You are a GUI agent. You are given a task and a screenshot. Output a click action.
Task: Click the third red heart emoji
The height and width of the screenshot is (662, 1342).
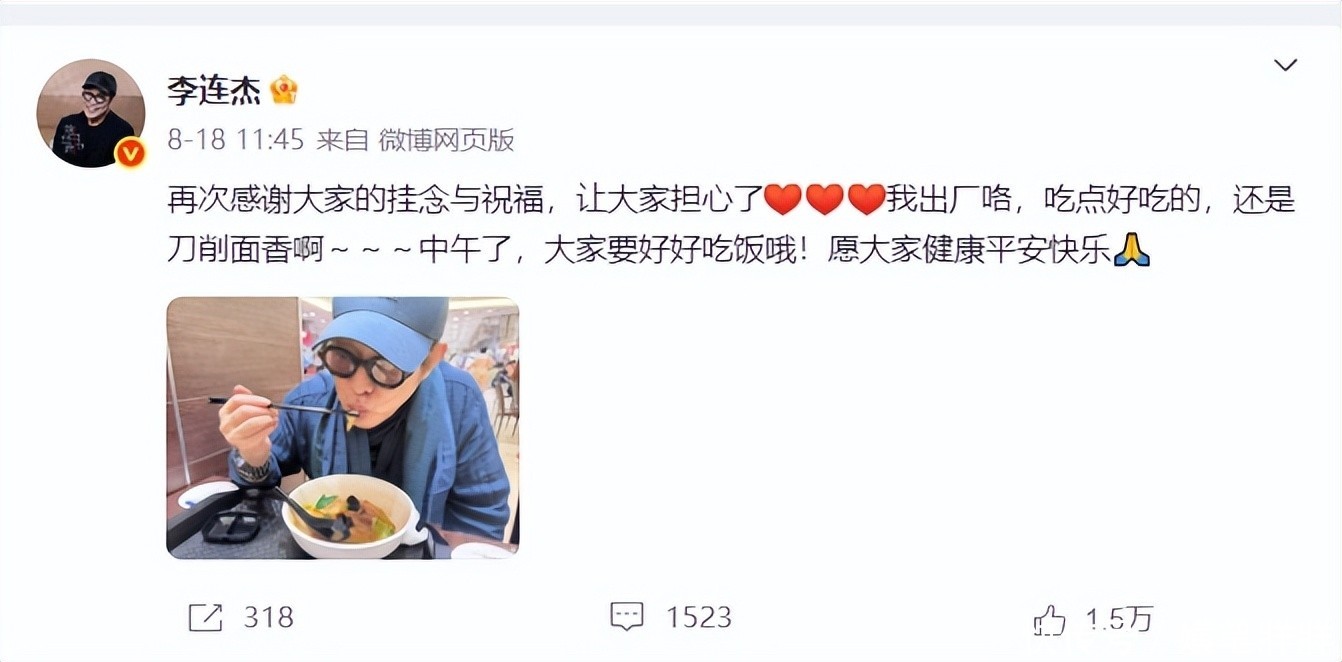point(866,200)
